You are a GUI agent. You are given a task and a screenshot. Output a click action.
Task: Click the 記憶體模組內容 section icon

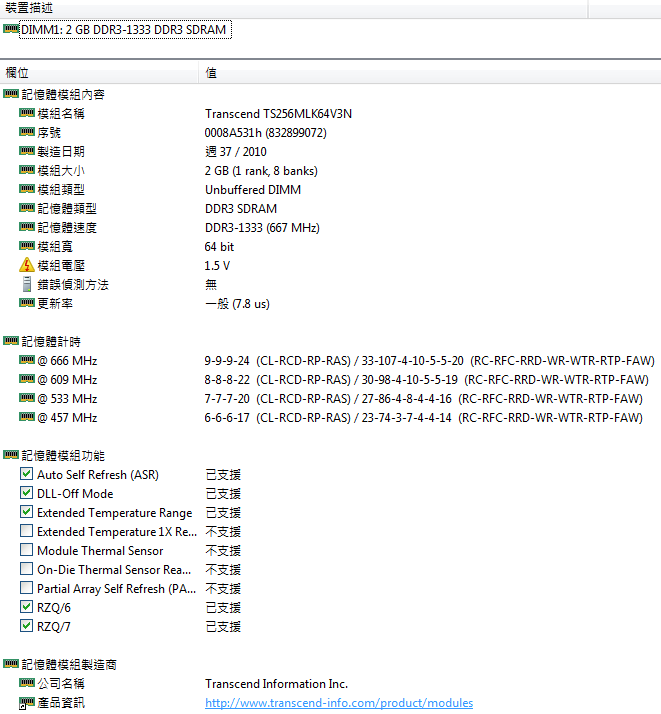(x=10, y=94)
